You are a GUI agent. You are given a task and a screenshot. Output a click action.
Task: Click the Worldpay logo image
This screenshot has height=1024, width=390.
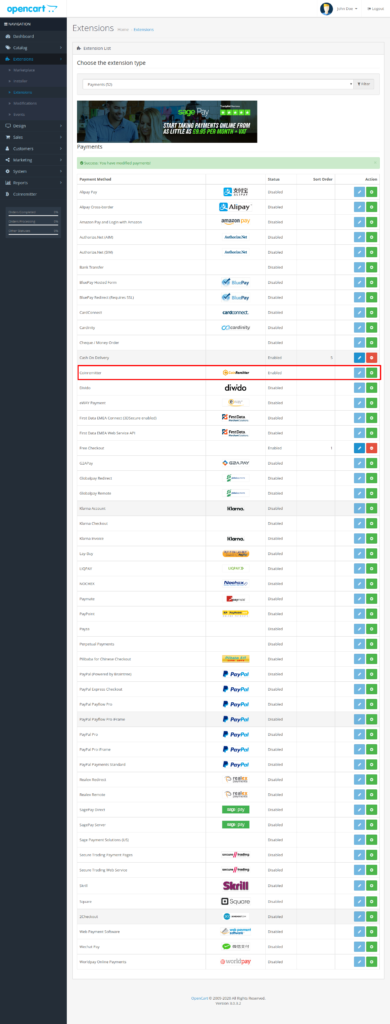tap(235, 961)
